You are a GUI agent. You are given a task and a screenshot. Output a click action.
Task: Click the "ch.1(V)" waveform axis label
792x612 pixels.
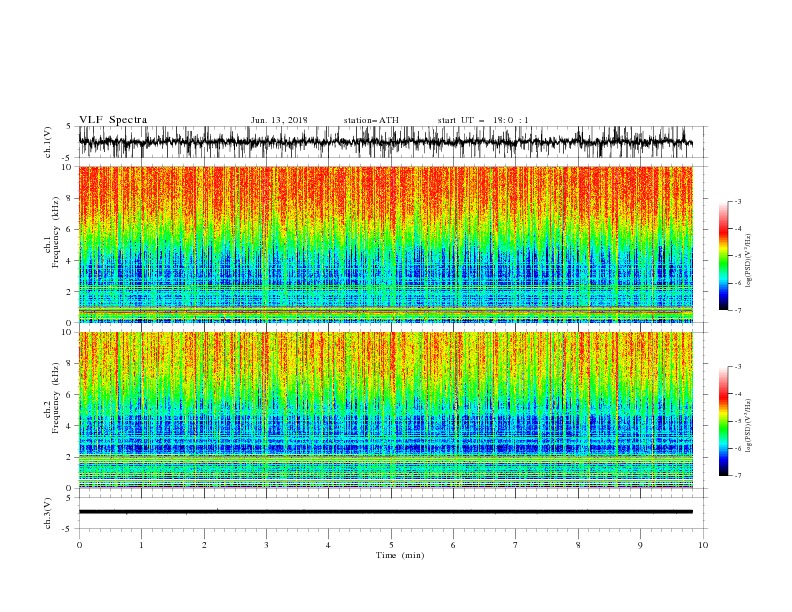click(x=48, y=142)
